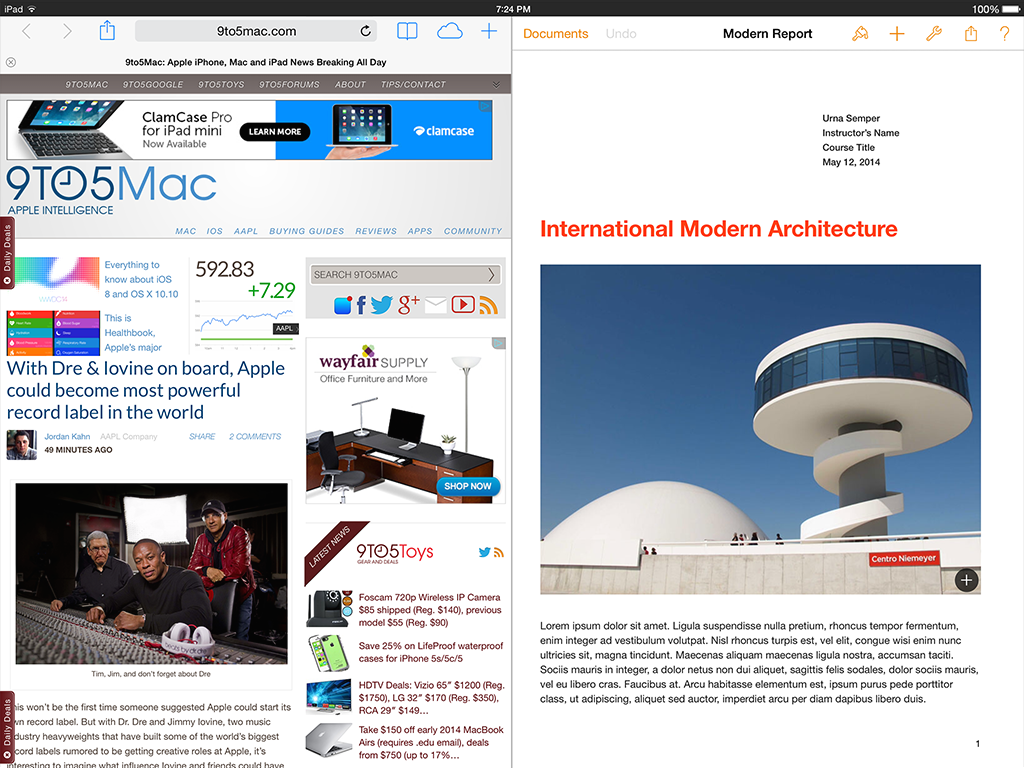1024x768 pixels.
Task: Select the Centro Niemeyer caption label
Action: [904, 558]
